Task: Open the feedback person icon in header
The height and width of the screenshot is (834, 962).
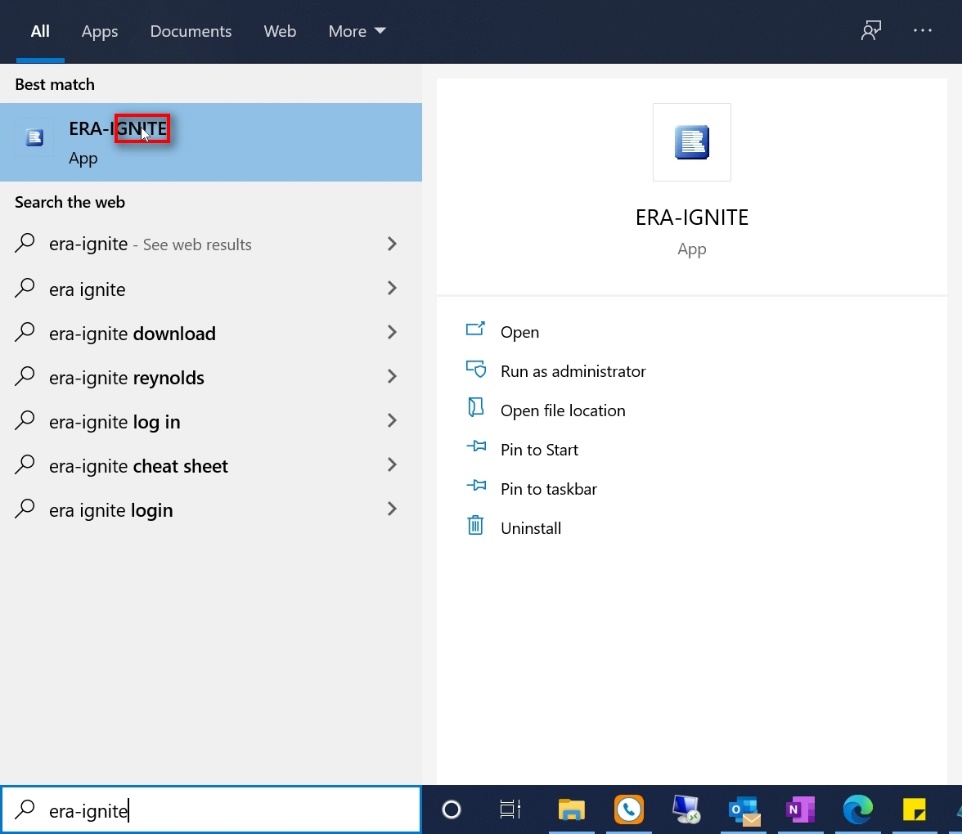Action: click(871, 30)
